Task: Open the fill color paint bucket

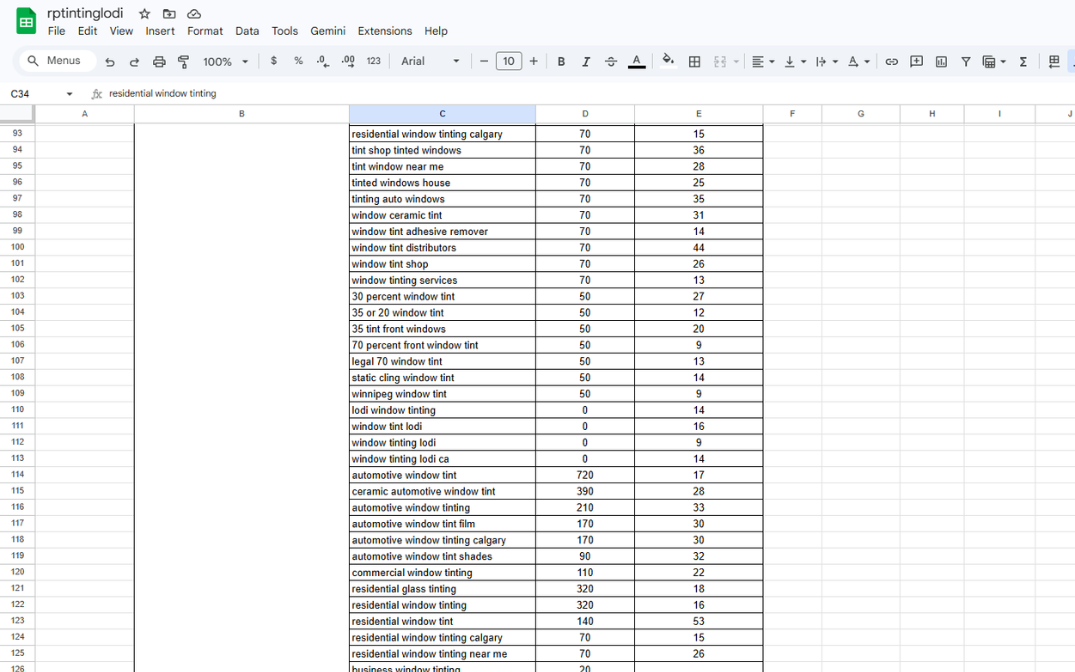Action: coord(668,61)
